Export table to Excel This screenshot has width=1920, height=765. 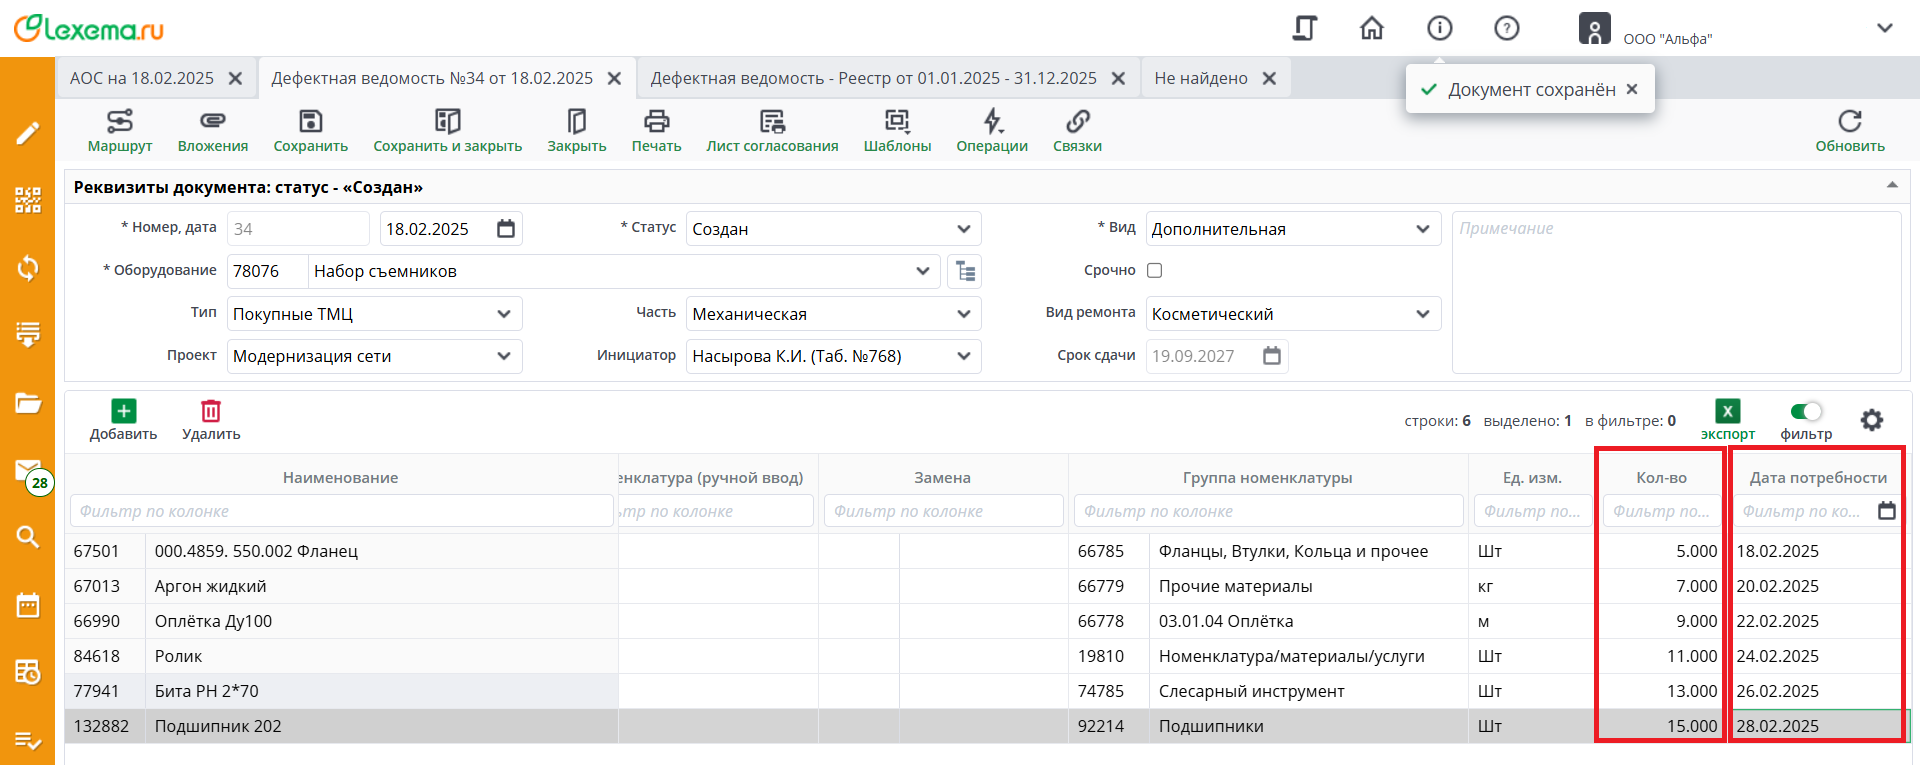tap(1727, 412)
